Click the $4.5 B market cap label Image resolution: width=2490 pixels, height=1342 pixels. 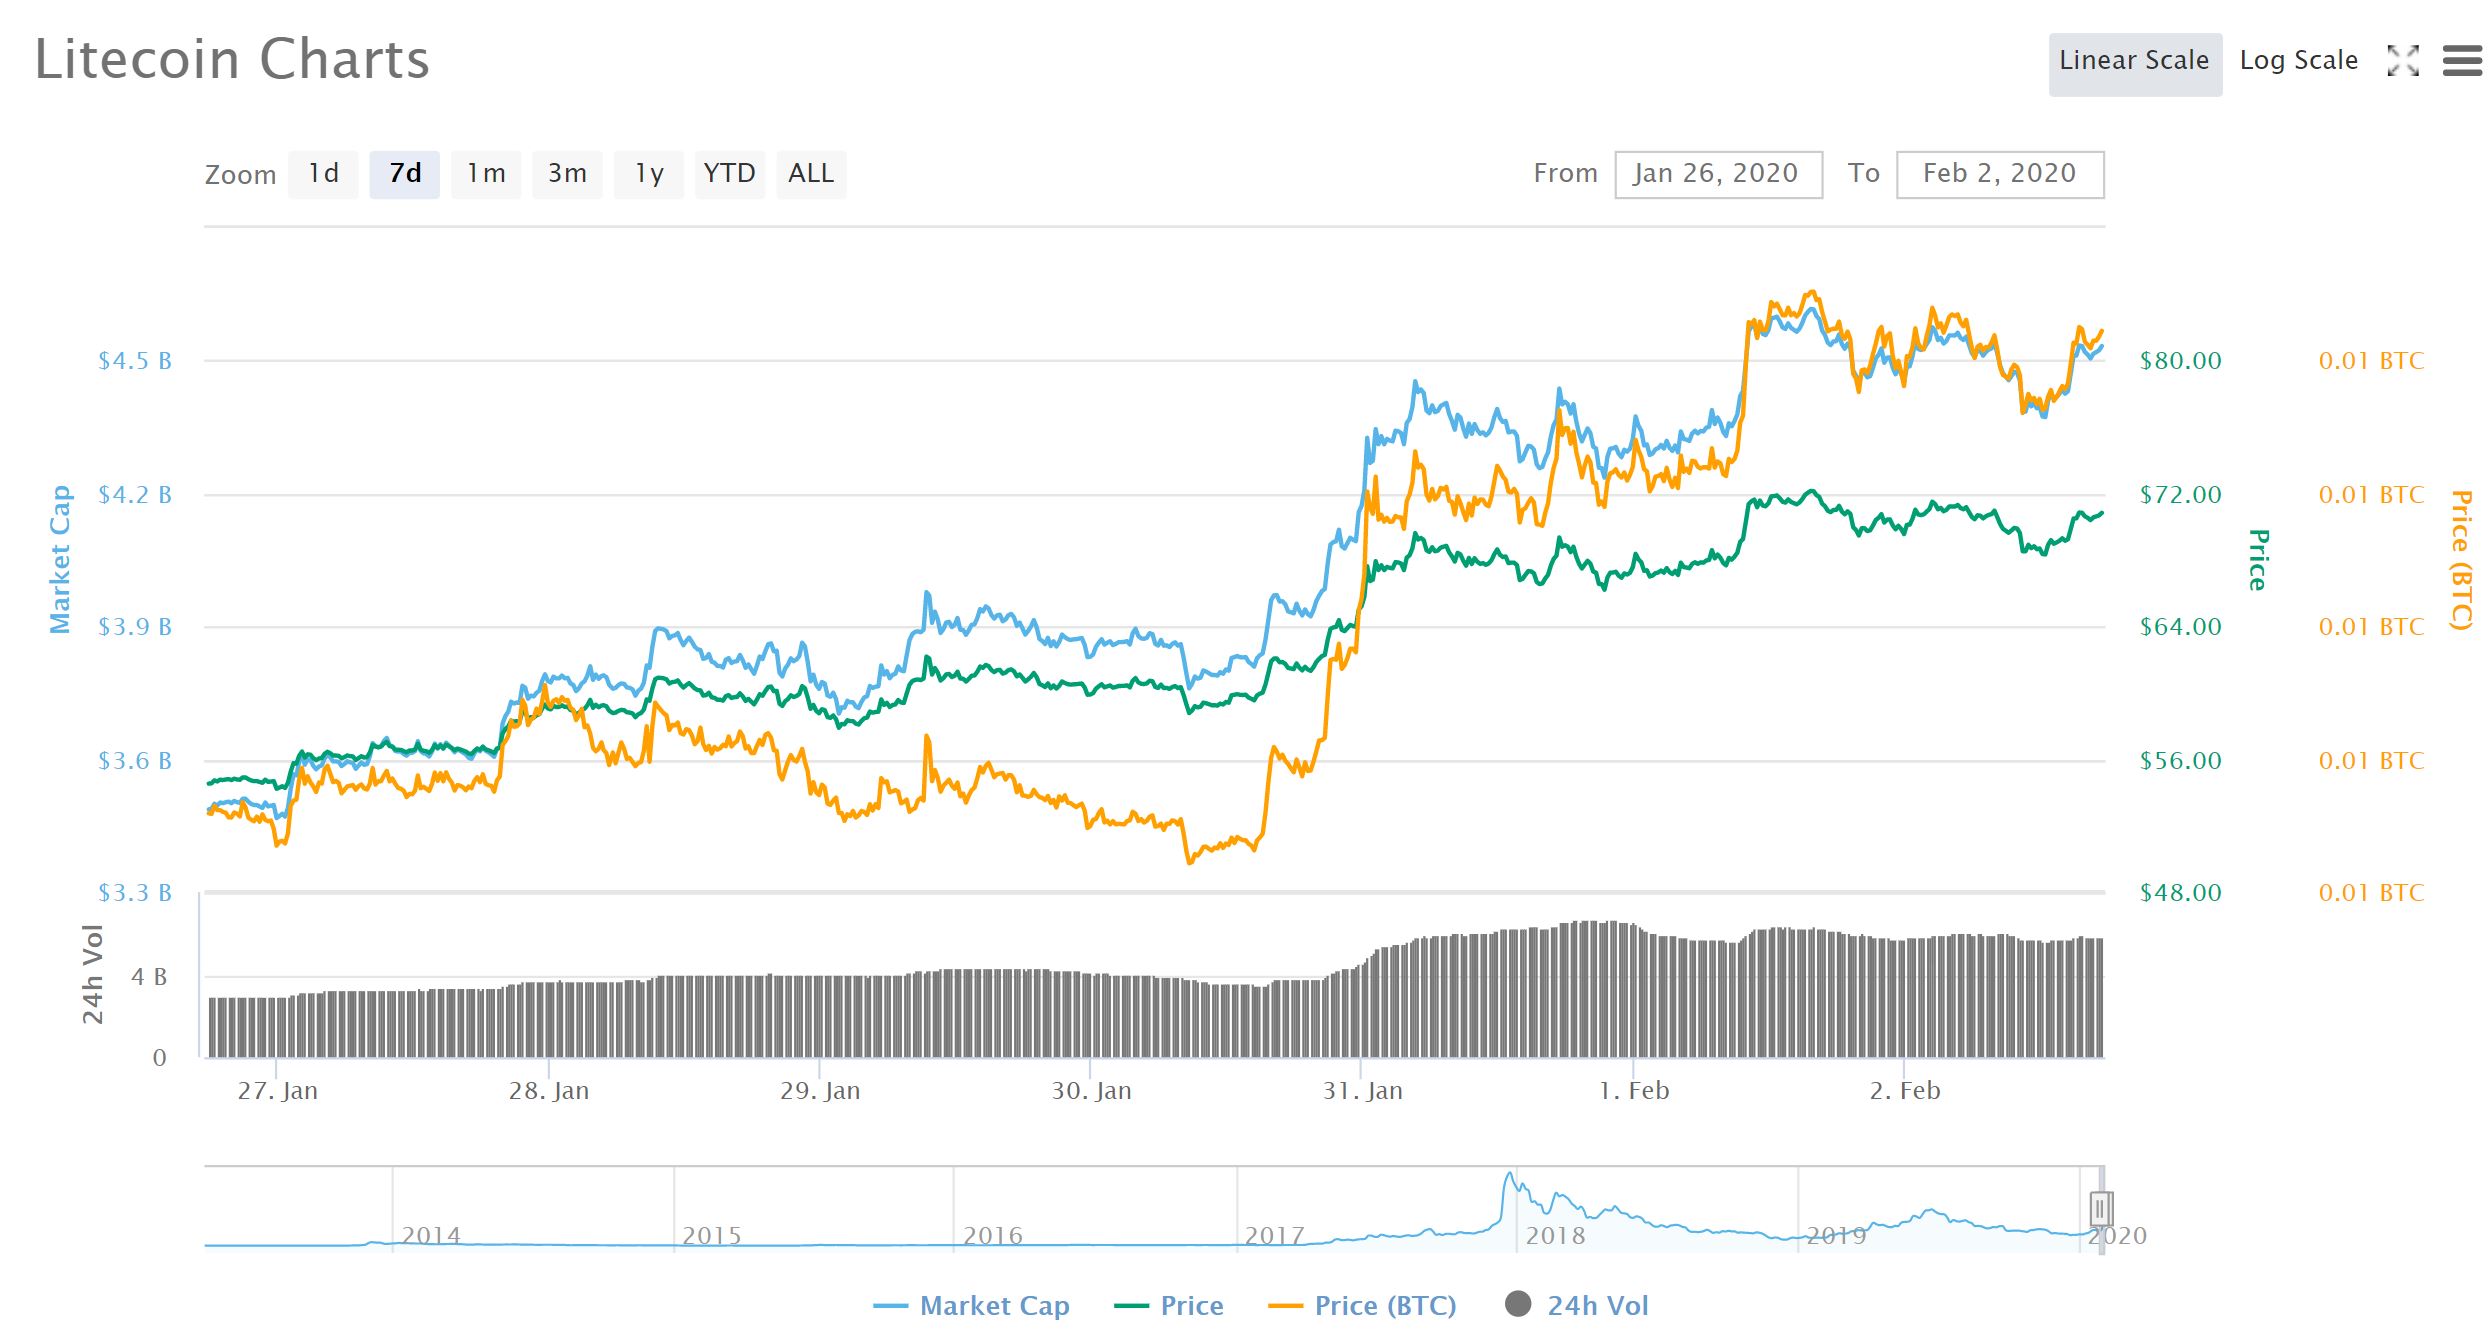(135, 361)
